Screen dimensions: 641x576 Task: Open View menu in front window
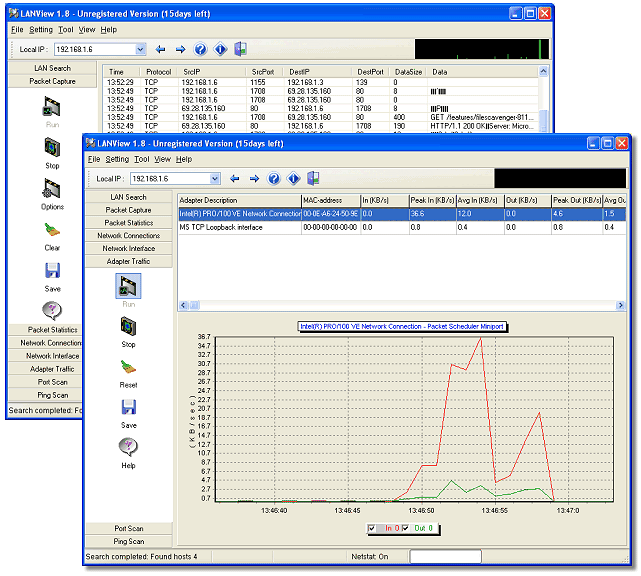coord(162,159)
